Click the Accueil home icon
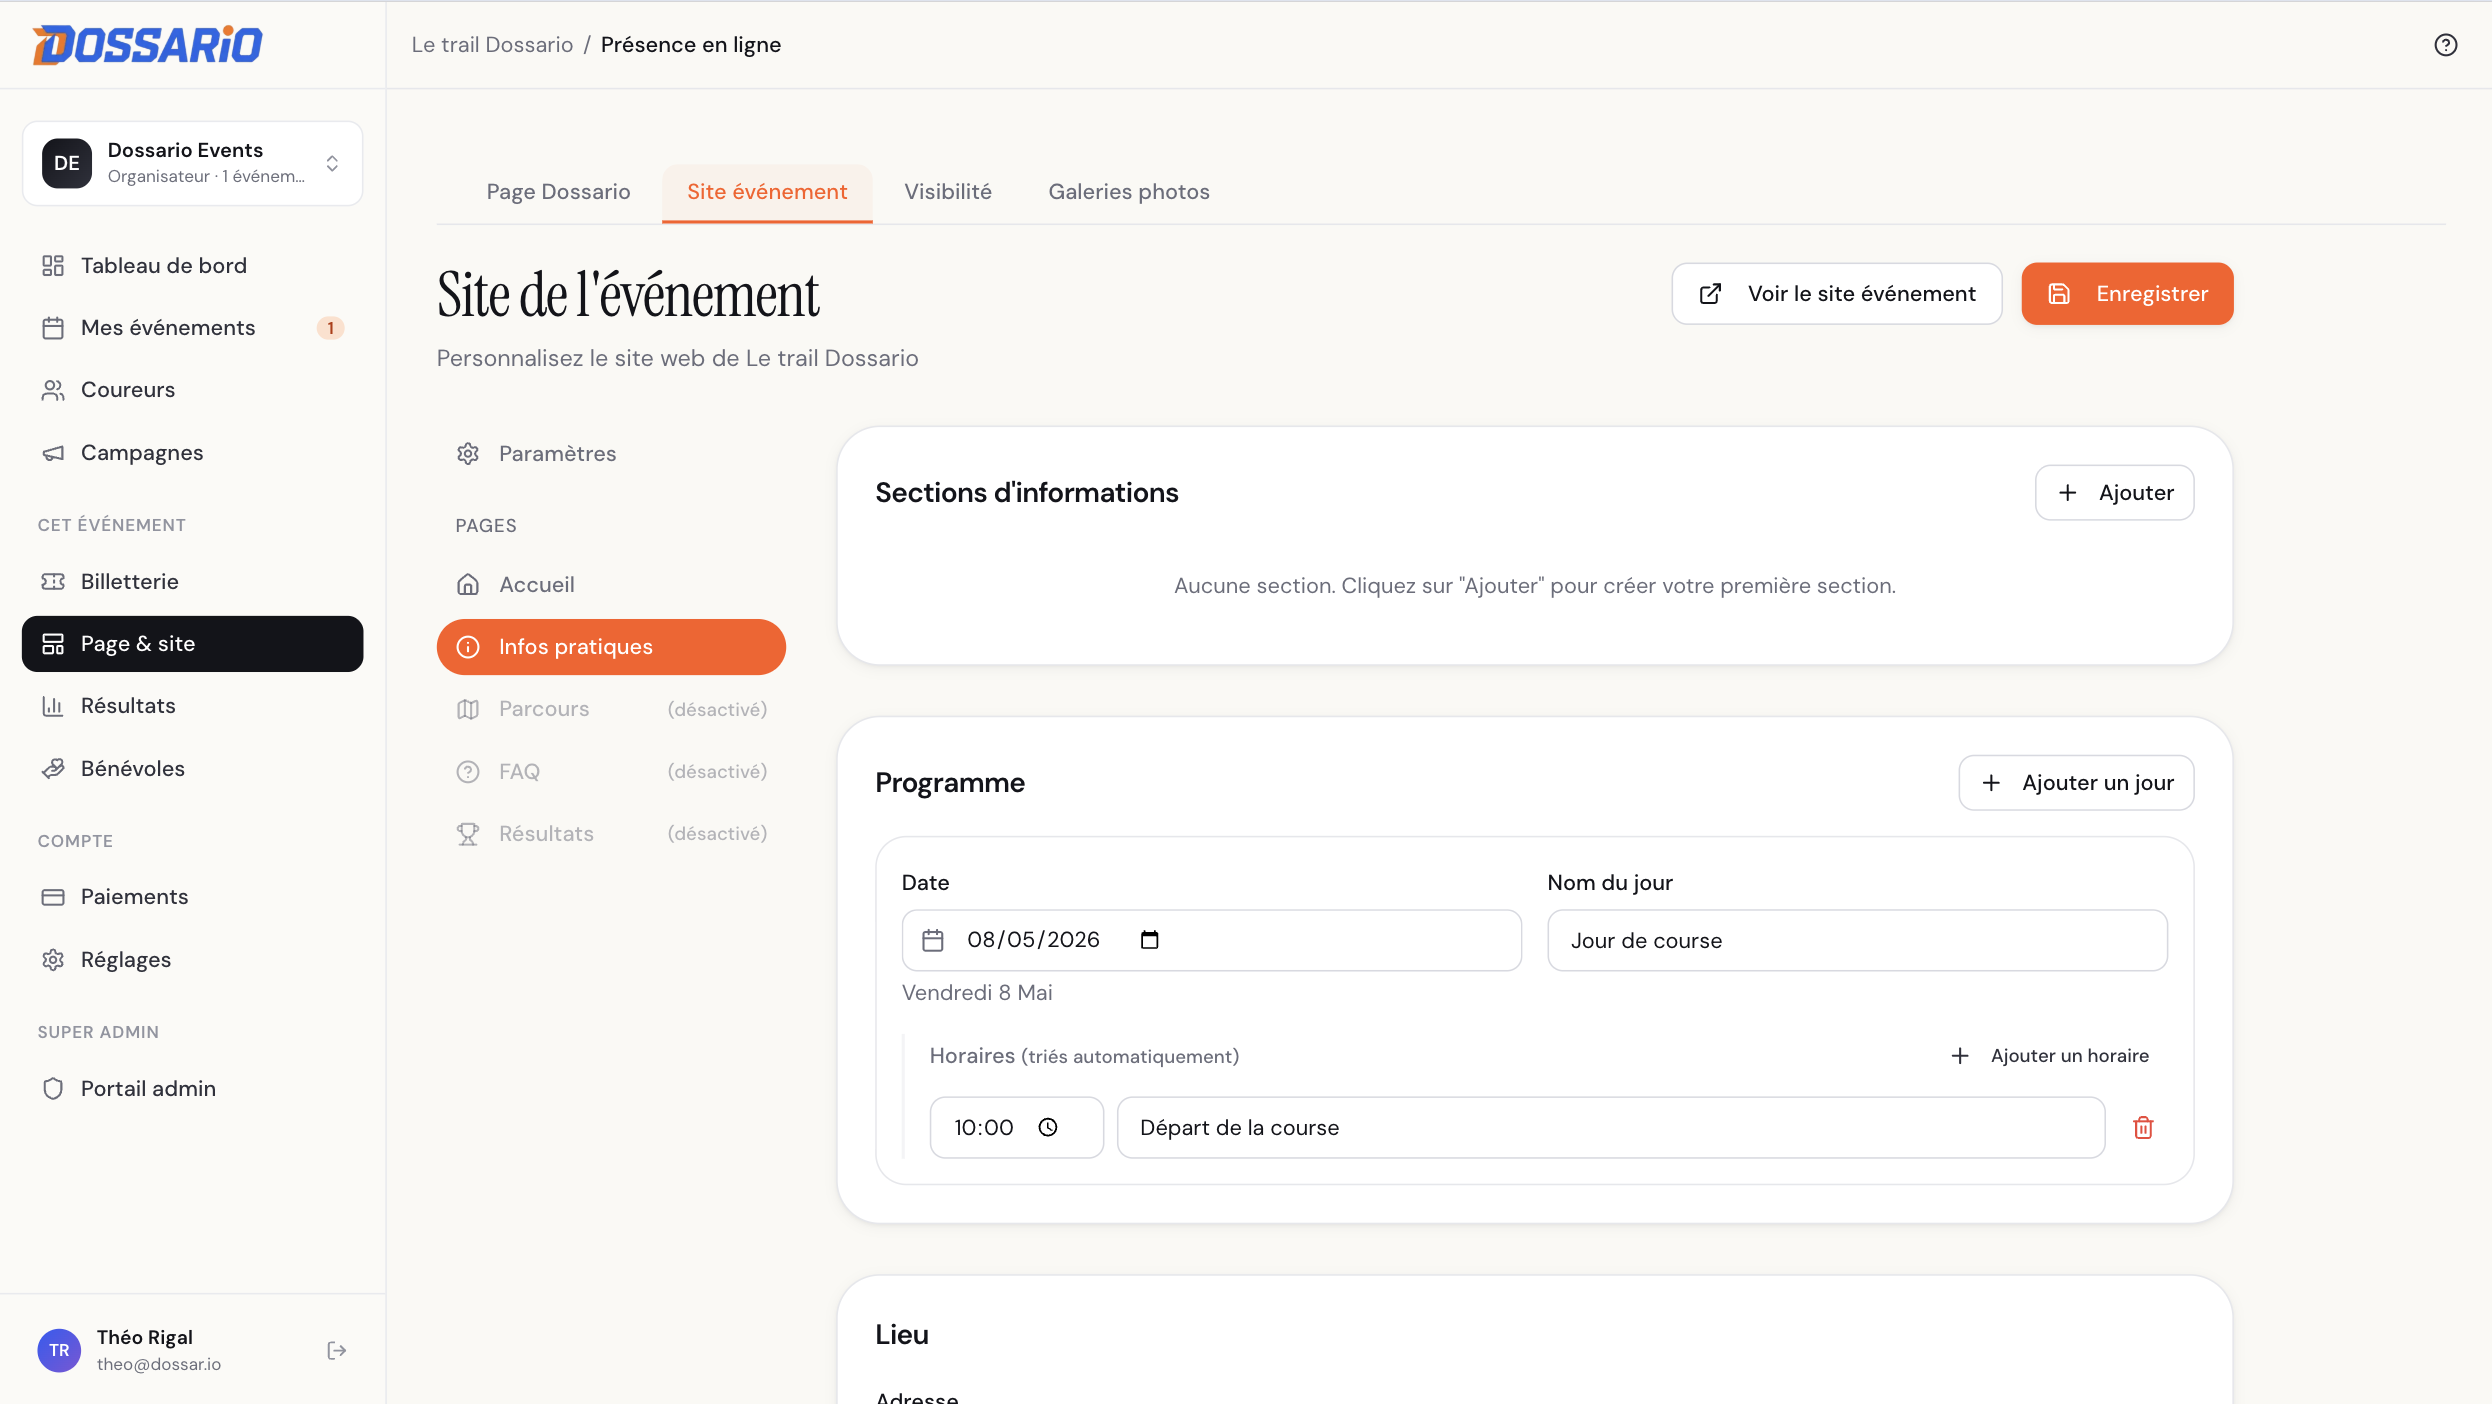 click(x=468, y=585)
